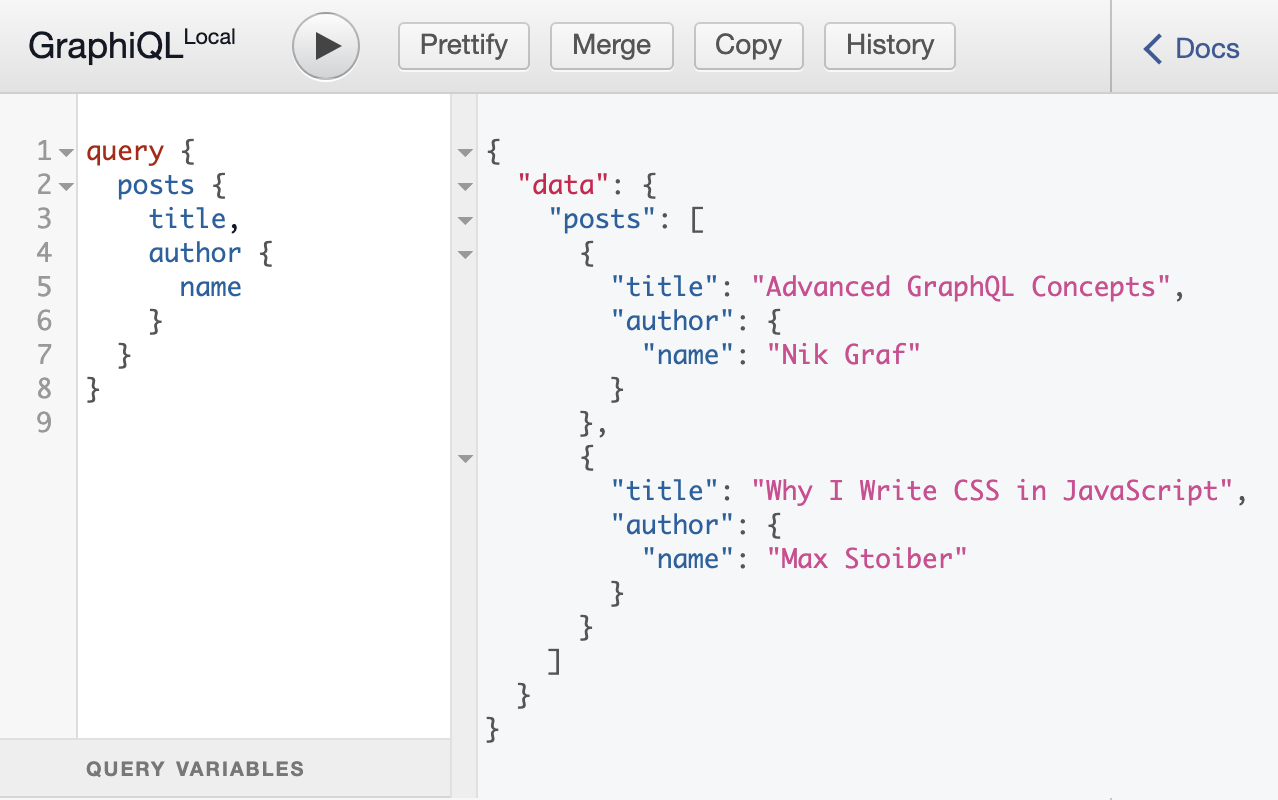This screenshot has height=800, width=1278.
Task: Click the title Why I Write CSS in JavaScript
Action: pos(995,490)
